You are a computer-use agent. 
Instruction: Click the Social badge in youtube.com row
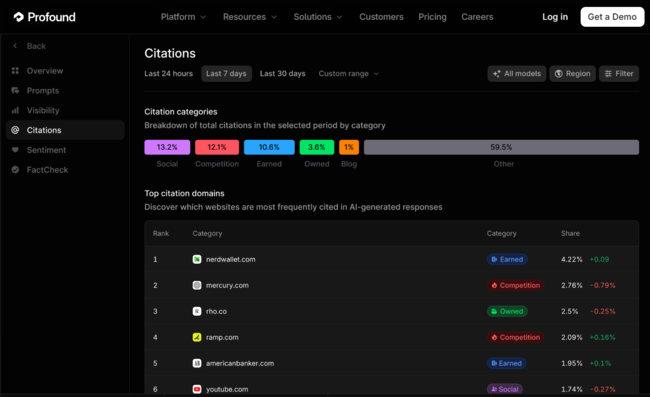[x=505, y=389]
